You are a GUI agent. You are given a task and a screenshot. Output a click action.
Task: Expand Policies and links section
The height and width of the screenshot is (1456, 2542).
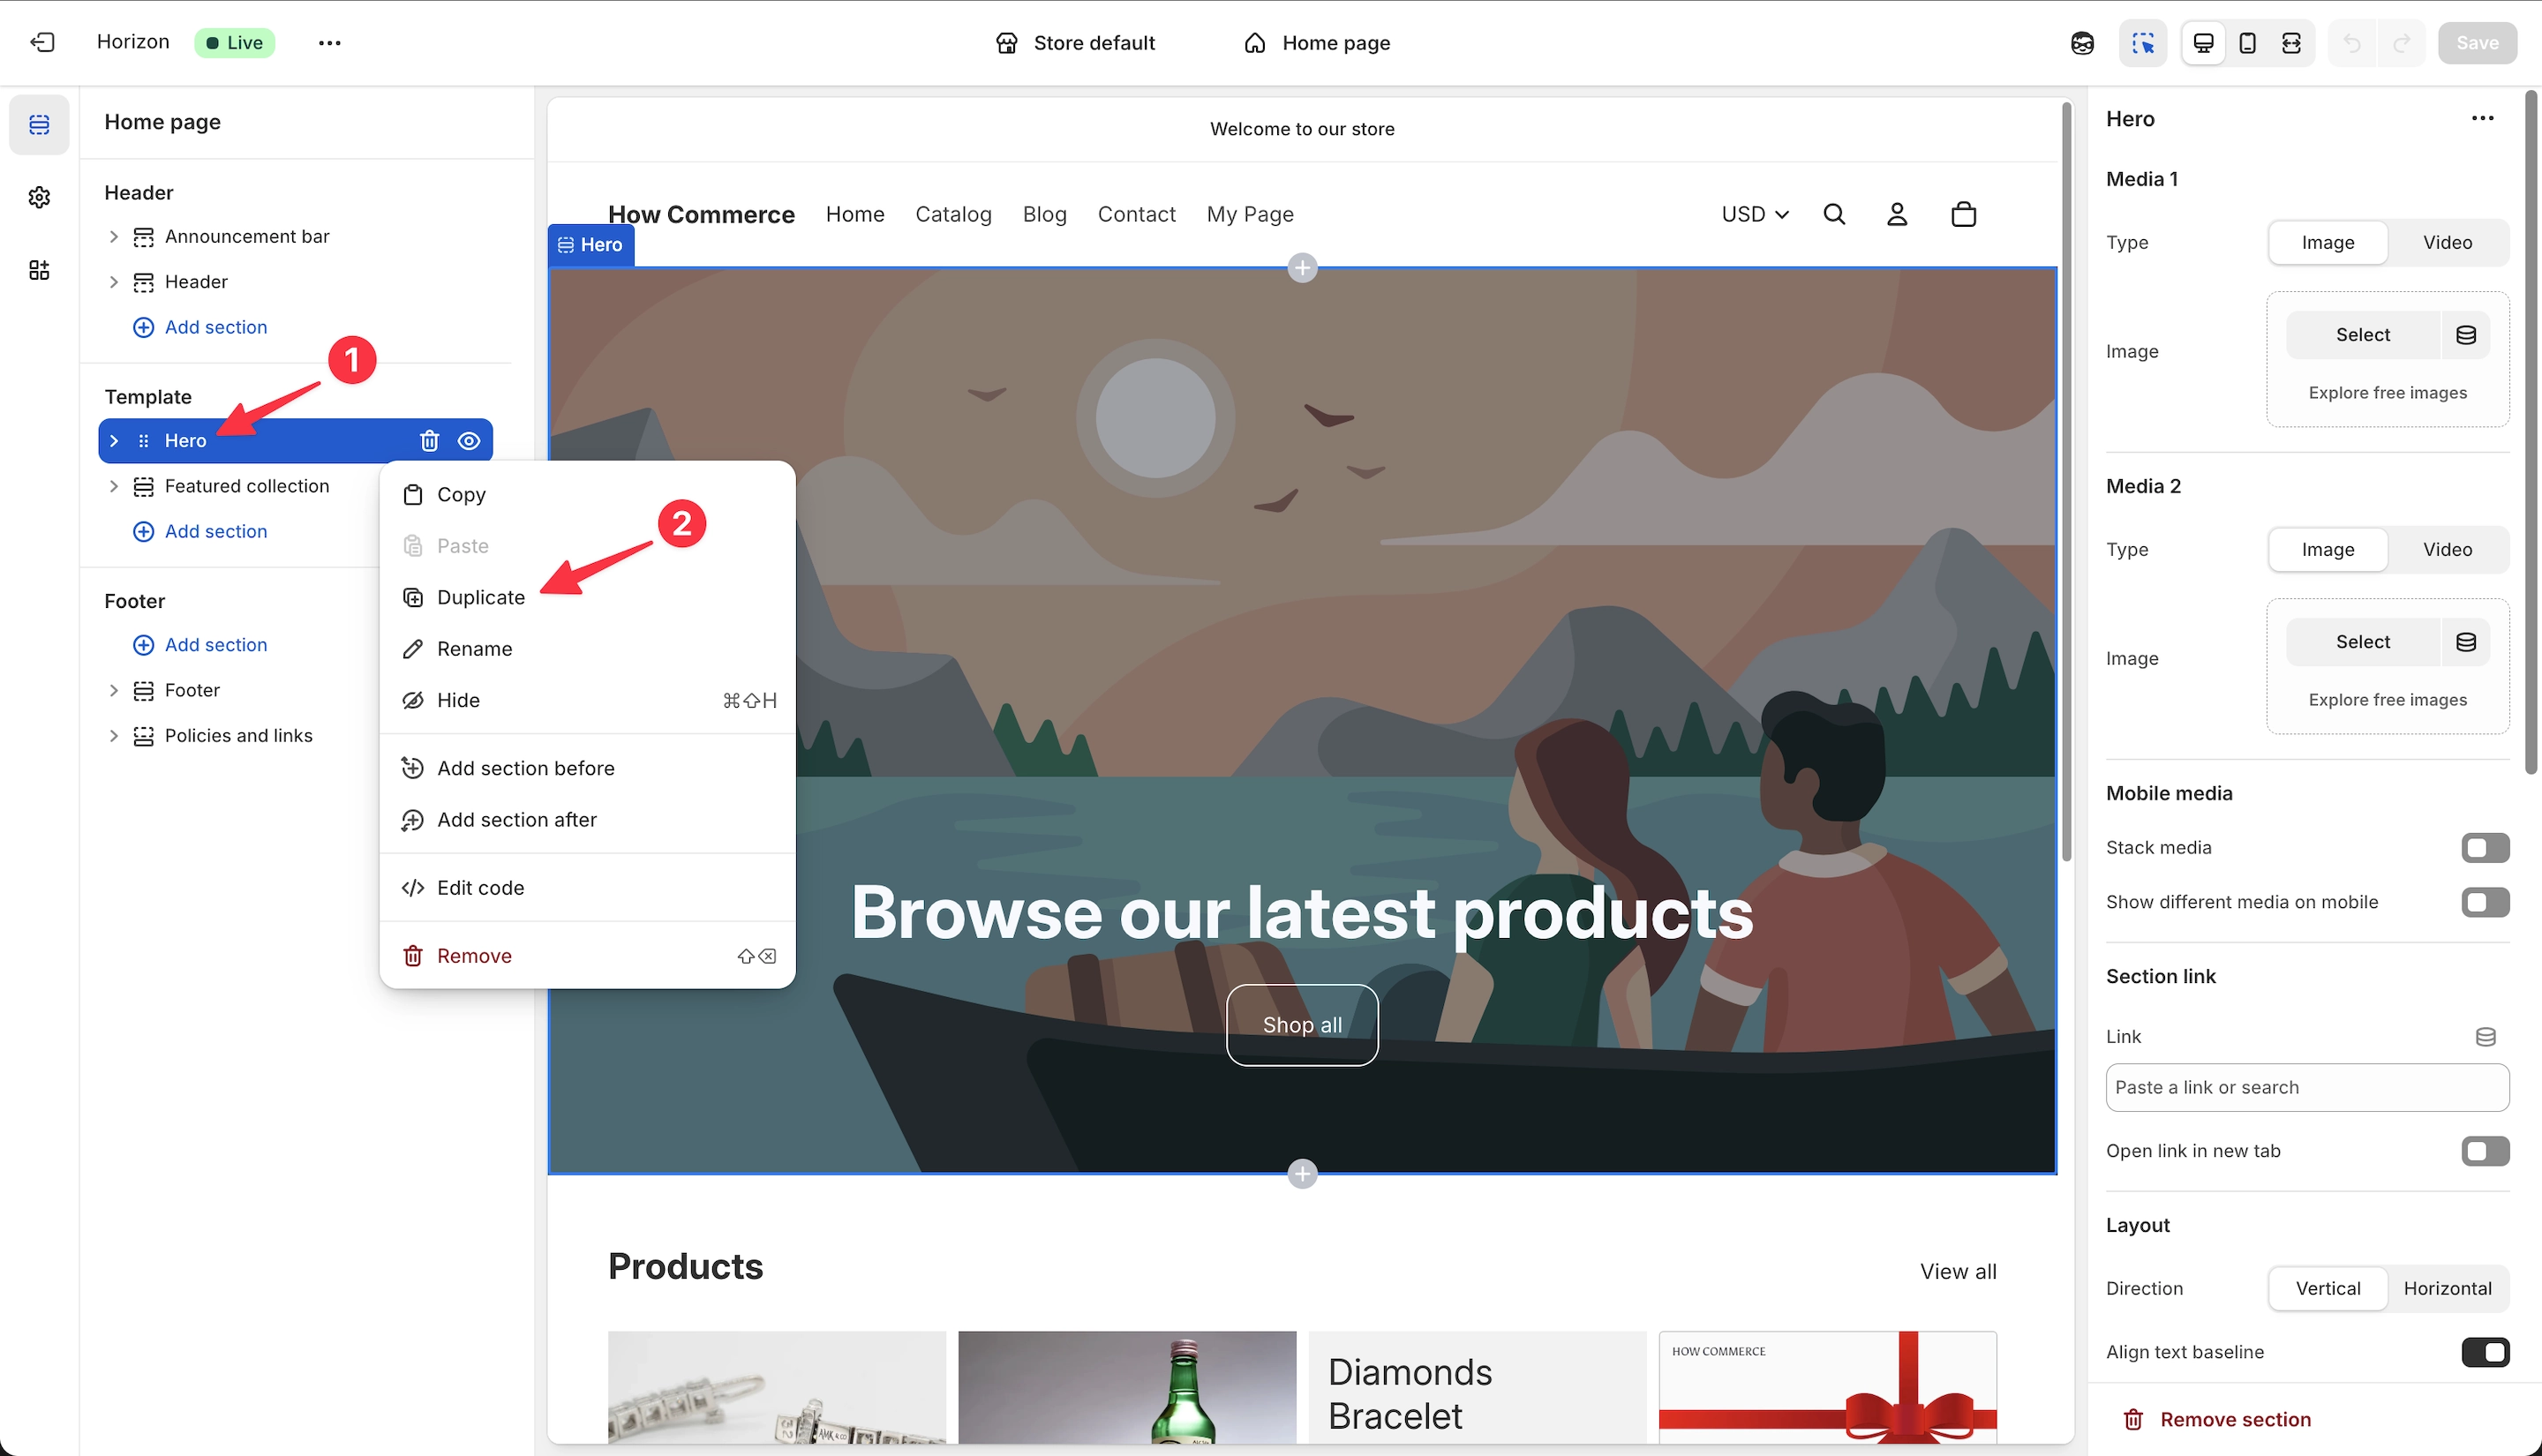(x=113, y=736)
